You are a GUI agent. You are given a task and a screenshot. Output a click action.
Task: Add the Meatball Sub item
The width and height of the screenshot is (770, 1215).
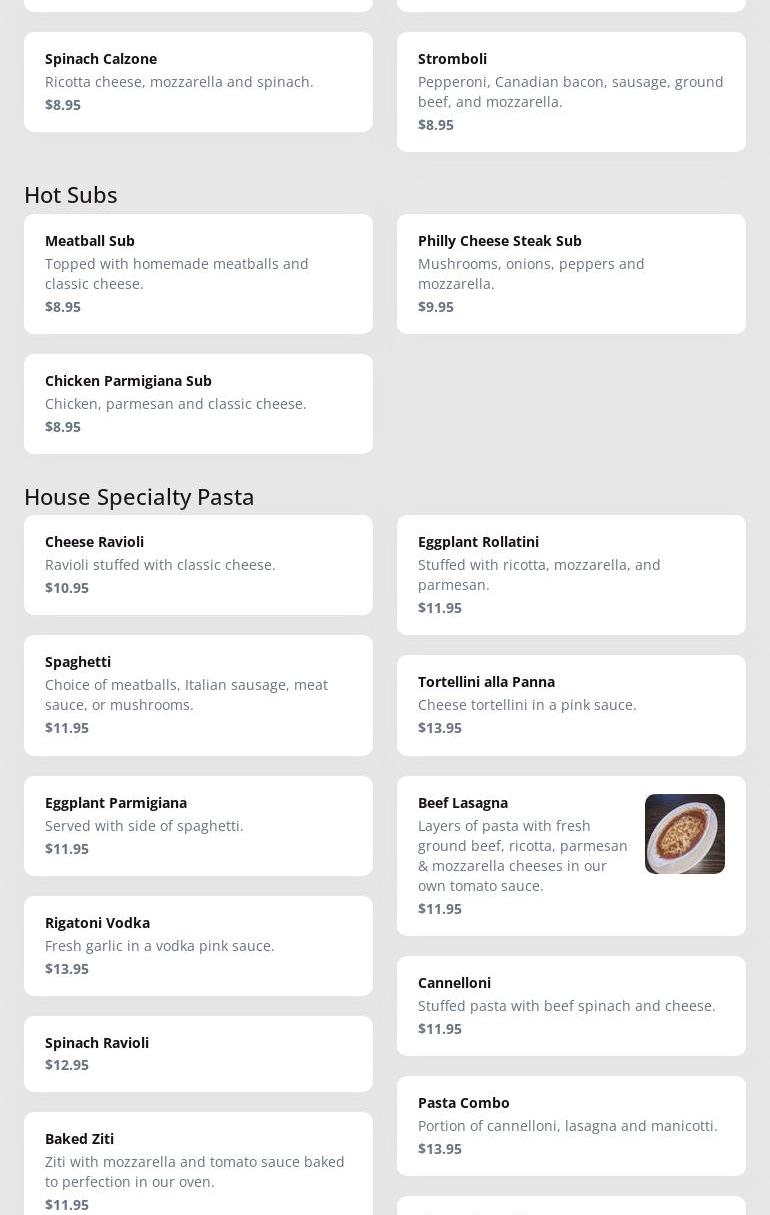pos(198,274)
